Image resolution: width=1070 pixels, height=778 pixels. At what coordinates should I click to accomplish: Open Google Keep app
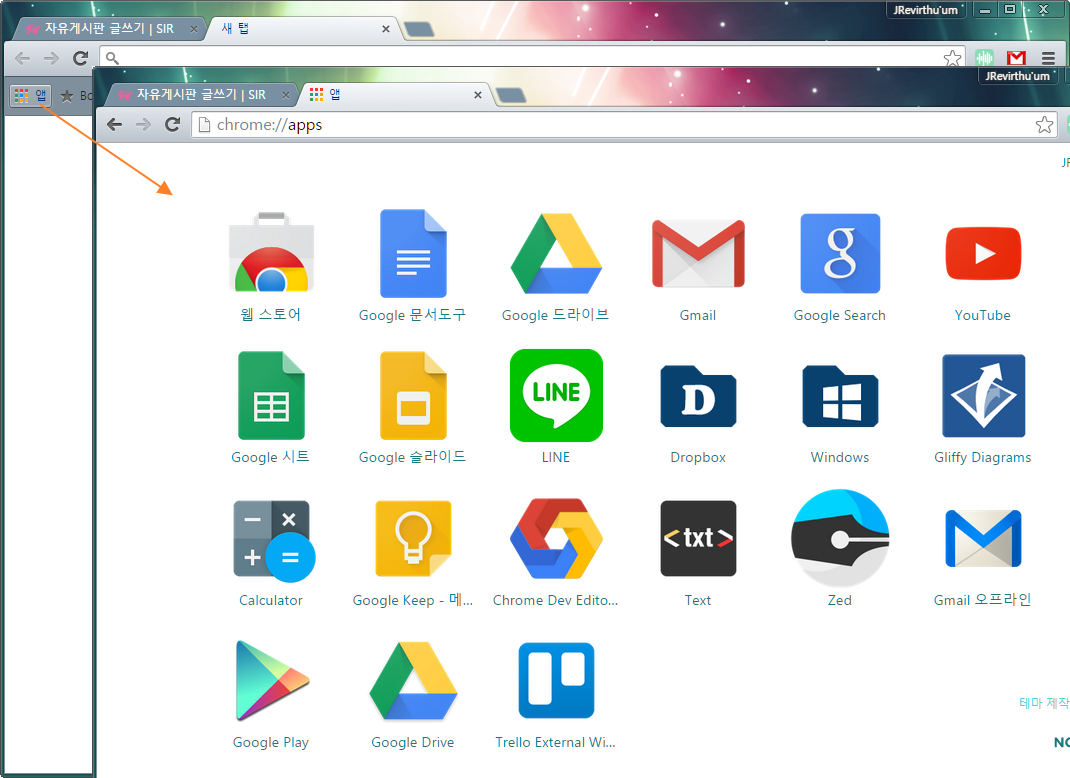413,538
